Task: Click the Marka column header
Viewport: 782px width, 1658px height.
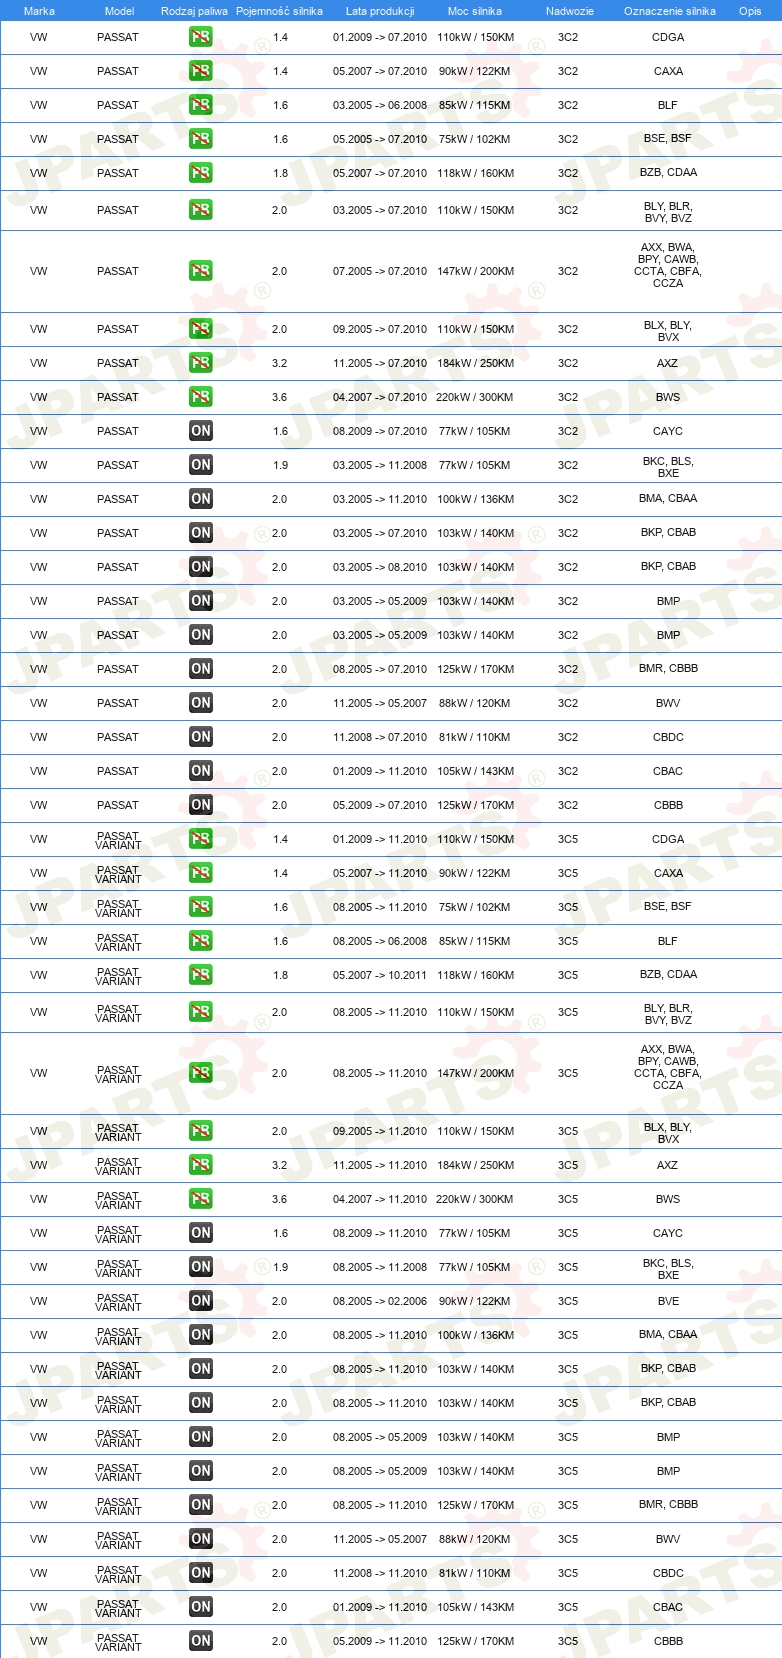Action: [x=39, y=11]
